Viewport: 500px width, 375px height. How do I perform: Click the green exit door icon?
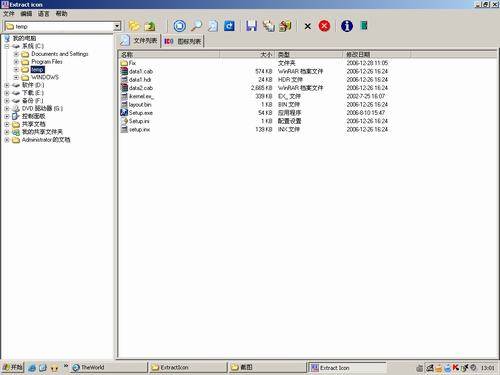point(364,25)
